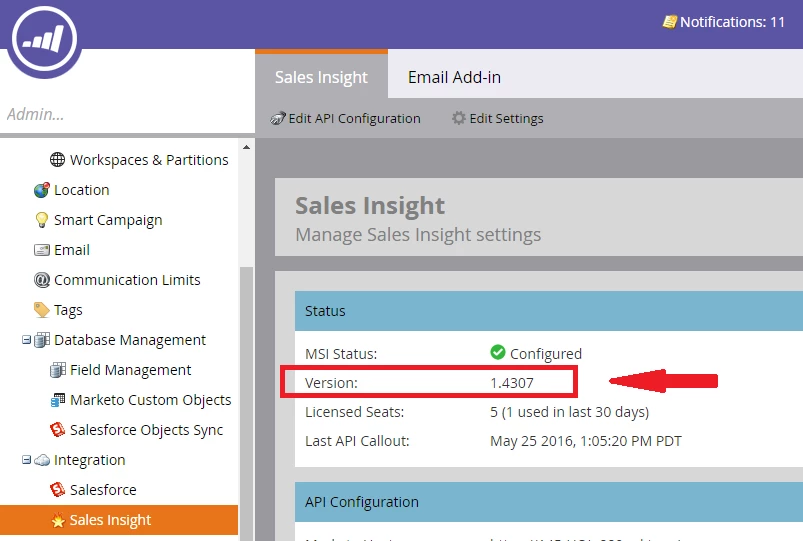
Task: Select Email in the admin tree
Action: click(61, 250)
